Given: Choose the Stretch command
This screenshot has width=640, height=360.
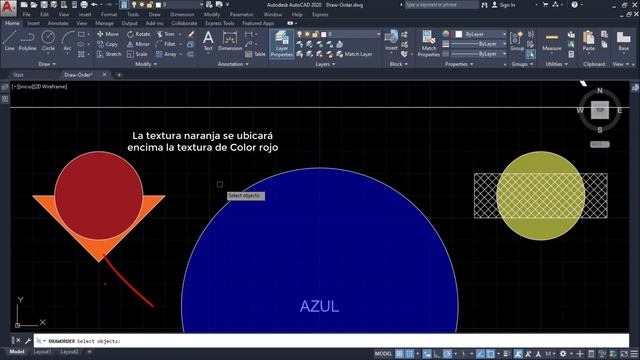Looking at the screenshot, I should pos(109,54).
